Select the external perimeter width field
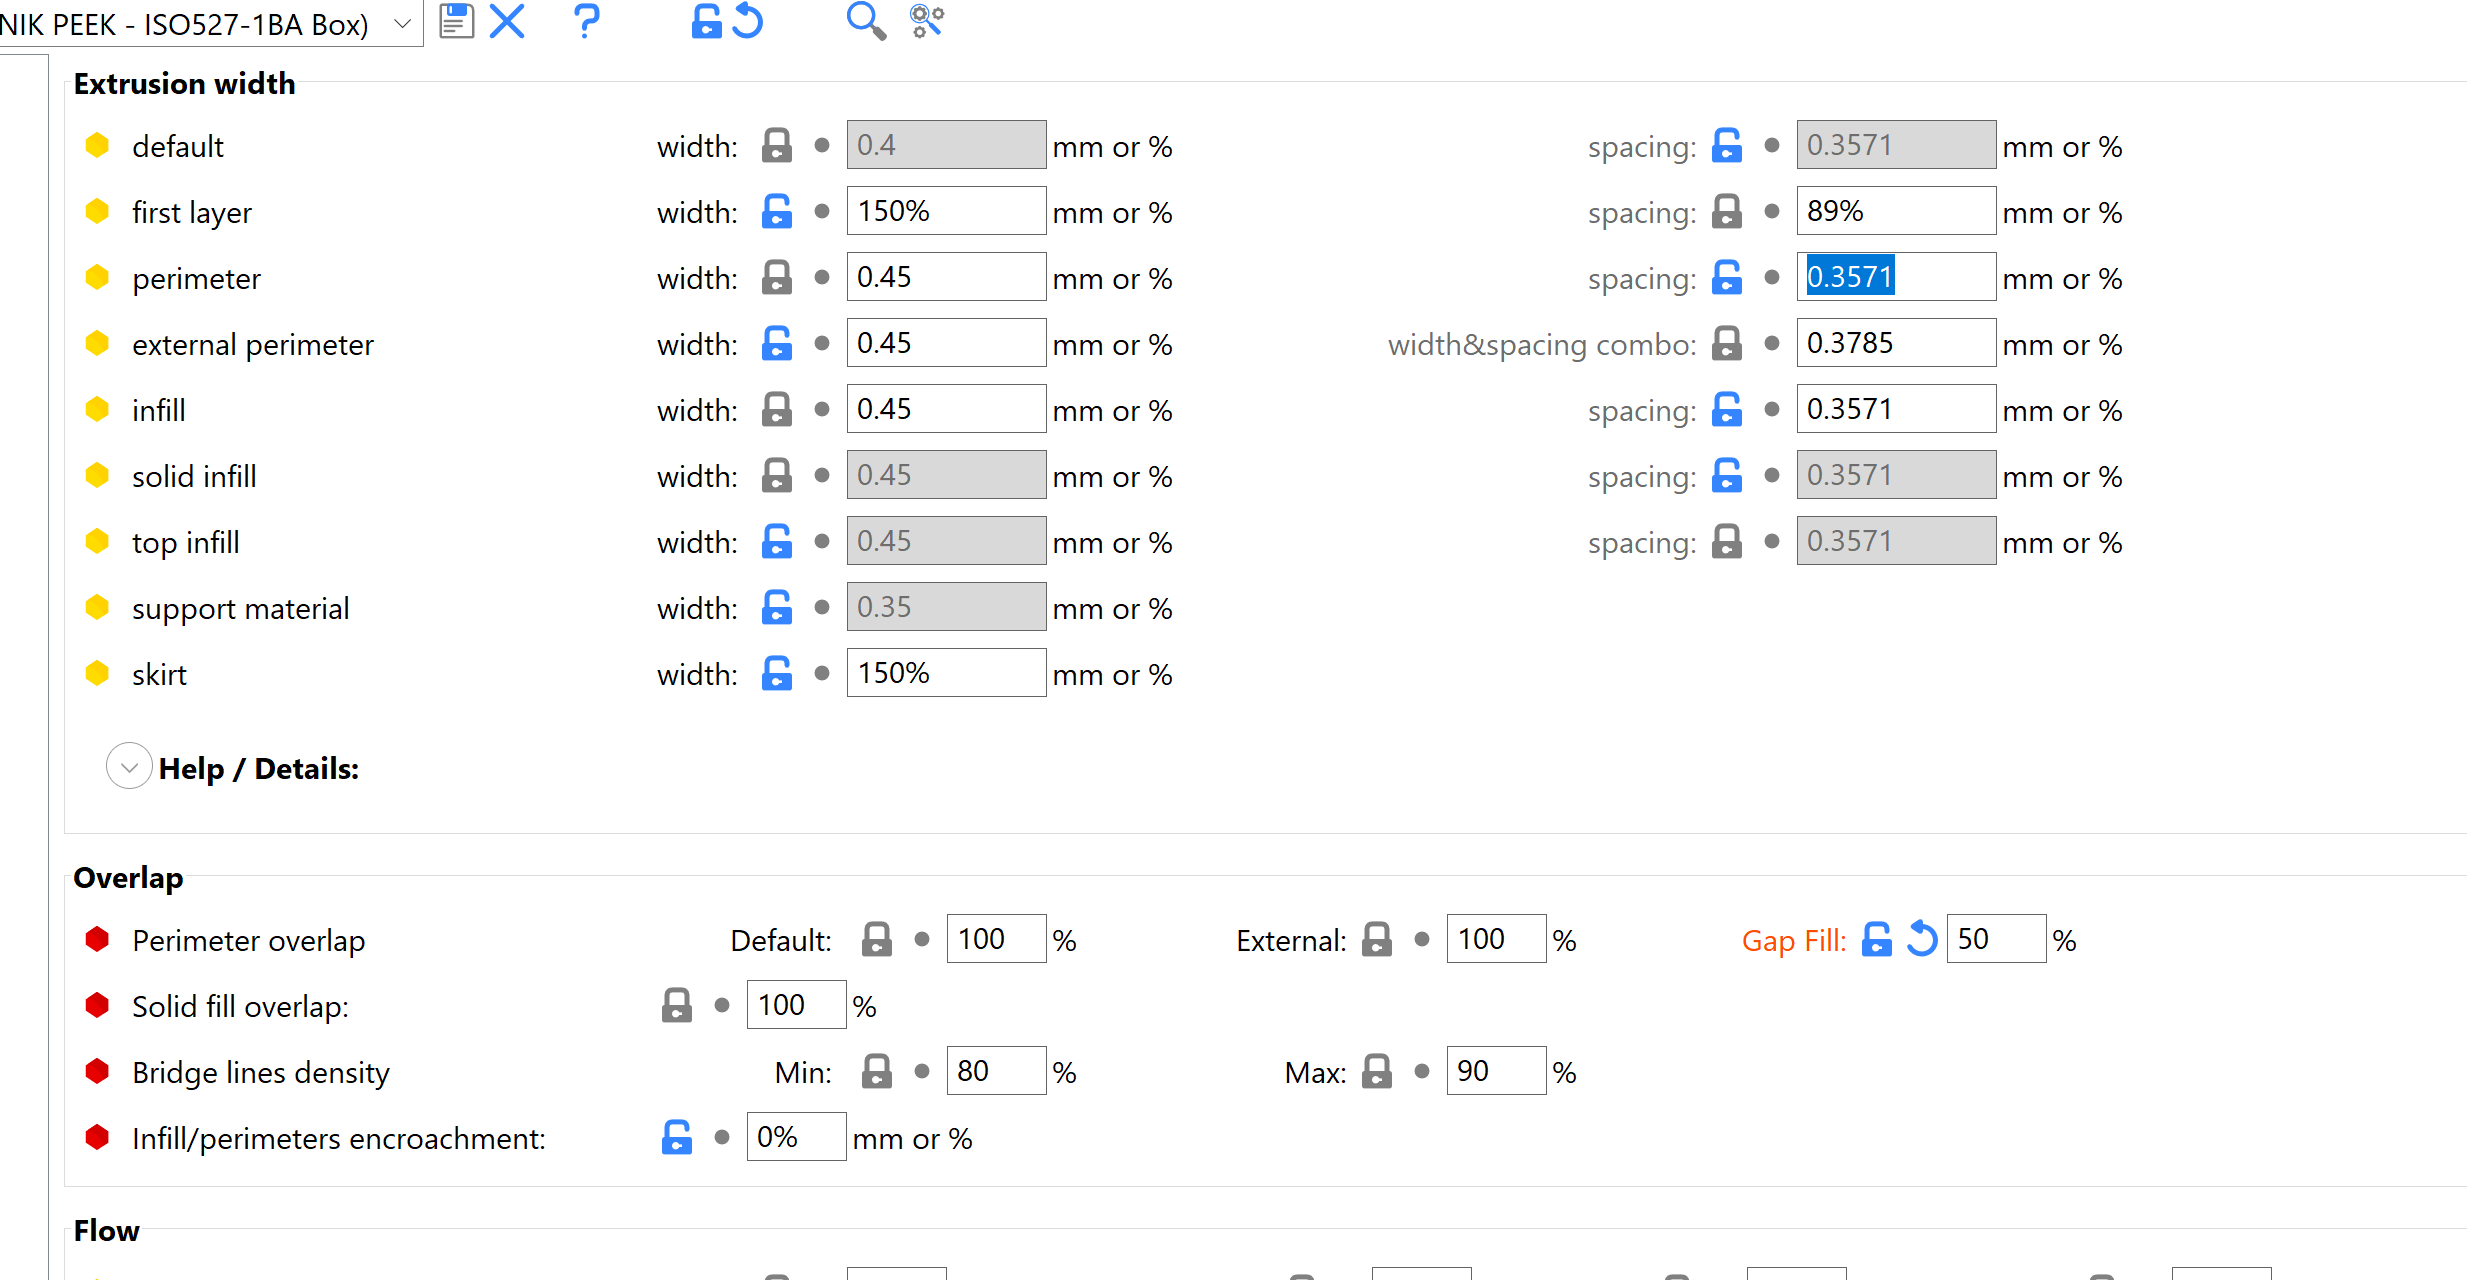This screenshot has width=2467, height=1280. (944, 342)
